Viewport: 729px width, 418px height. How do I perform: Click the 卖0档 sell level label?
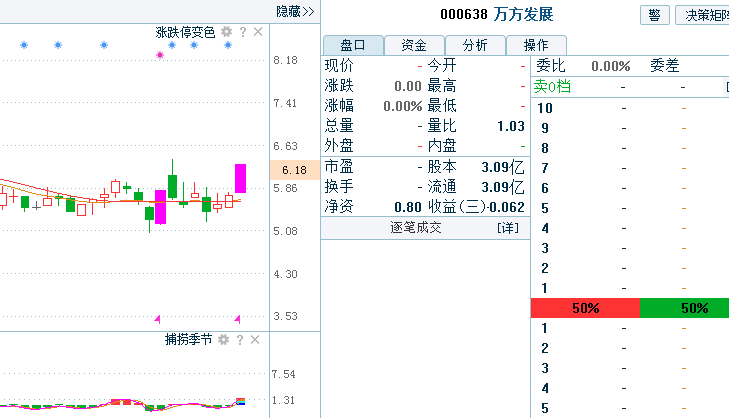(x=552, y=87)
